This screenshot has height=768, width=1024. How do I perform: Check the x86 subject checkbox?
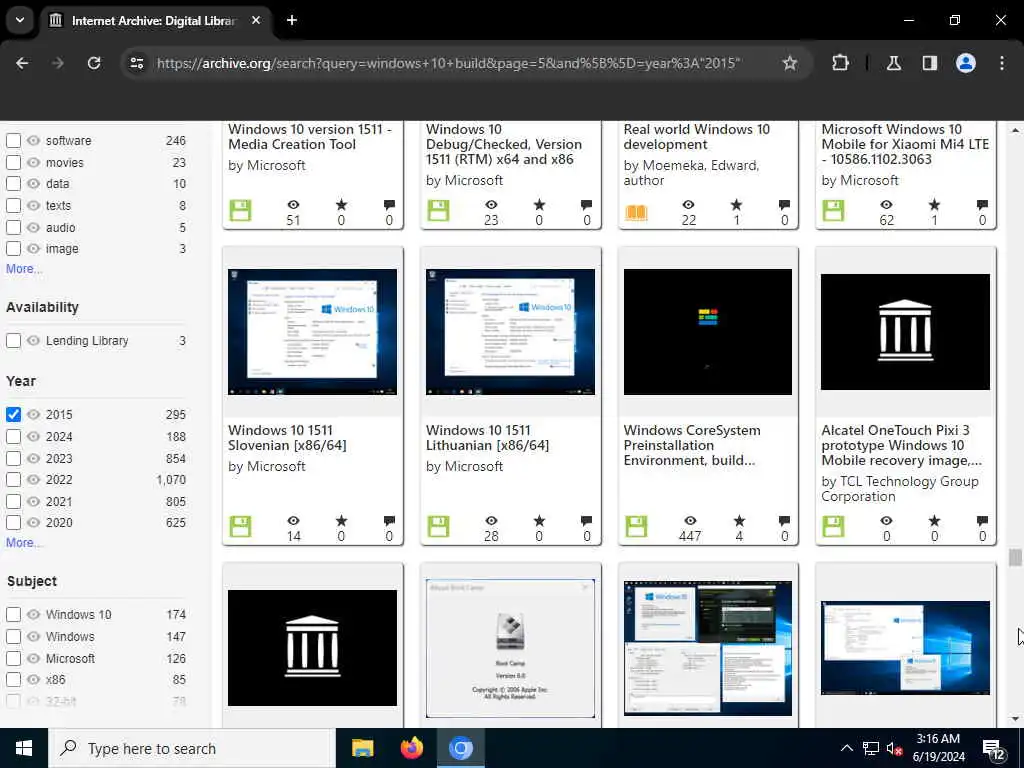tap(13, 680)
